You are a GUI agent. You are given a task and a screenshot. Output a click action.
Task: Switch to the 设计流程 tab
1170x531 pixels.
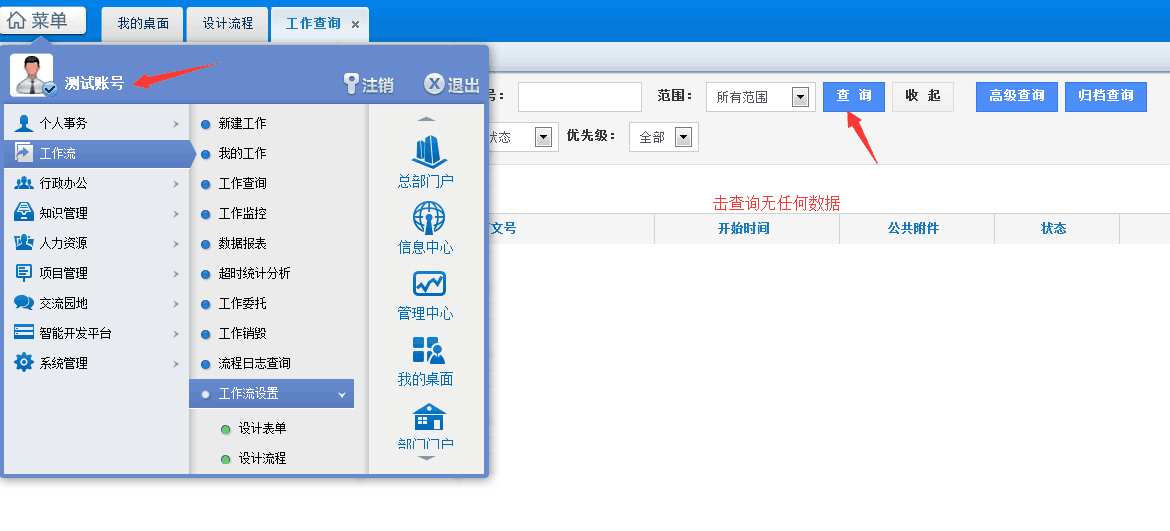click(x=227, y=23)
